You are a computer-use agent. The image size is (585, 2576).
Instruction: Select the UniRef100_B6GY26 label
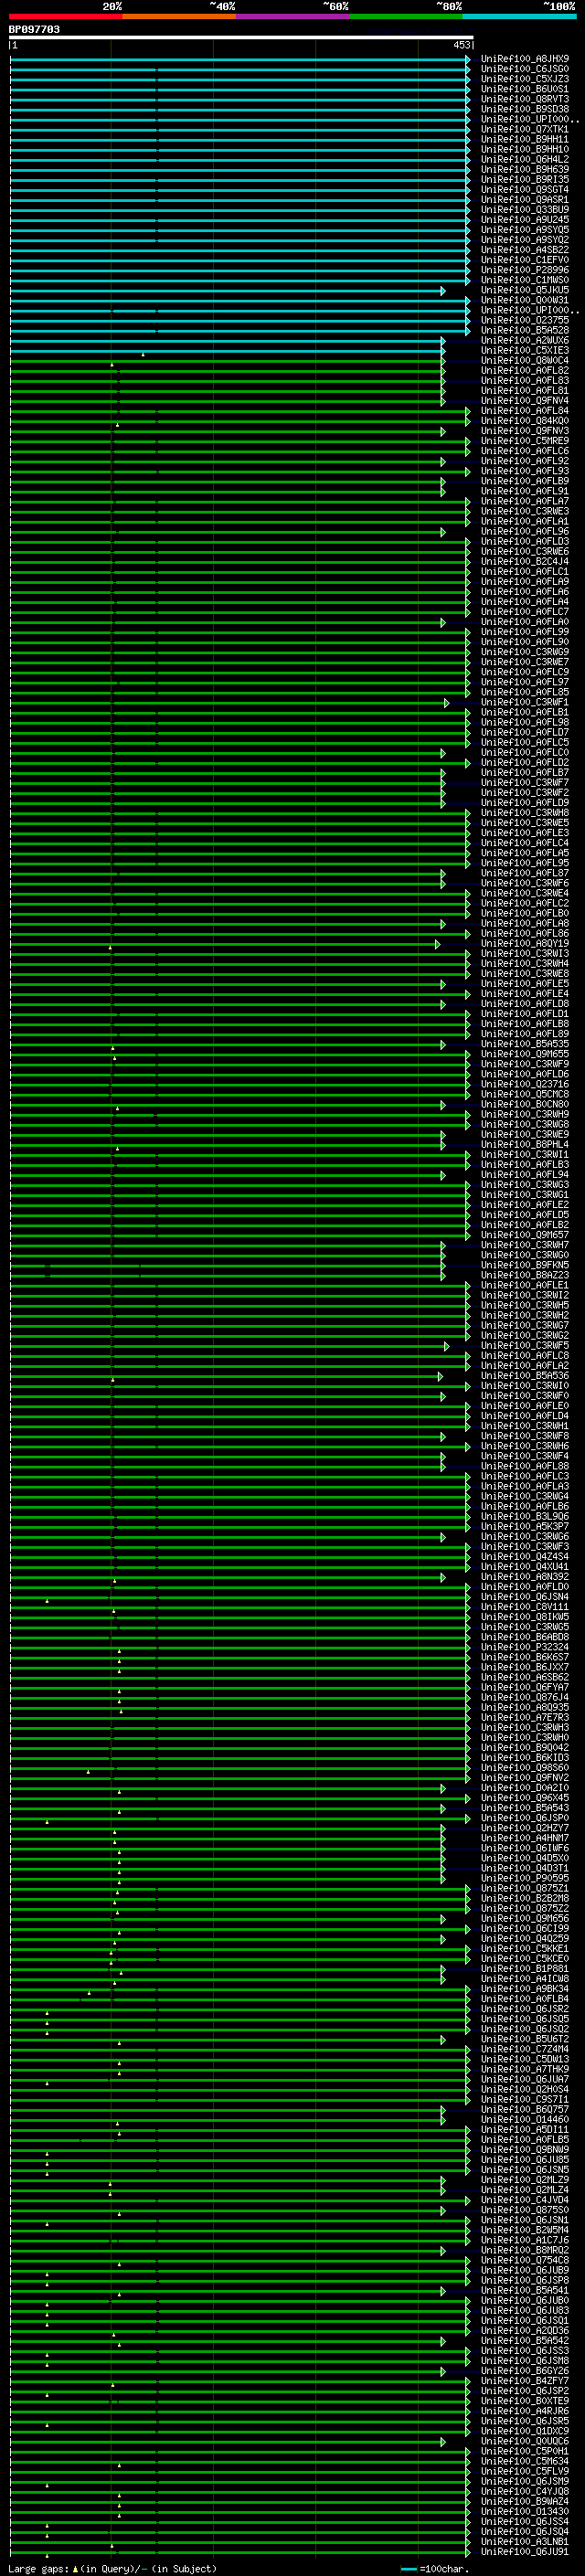pos(525,2370)
